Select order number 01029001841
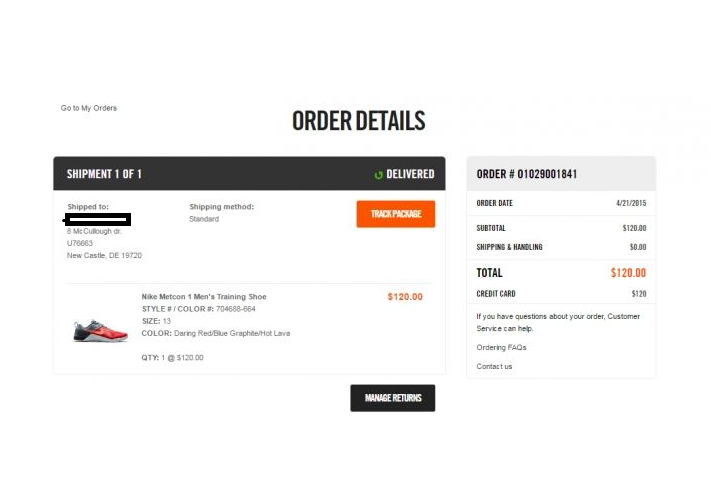The width and height of the screenshot is (711, 497). click(x=527, y=174)
